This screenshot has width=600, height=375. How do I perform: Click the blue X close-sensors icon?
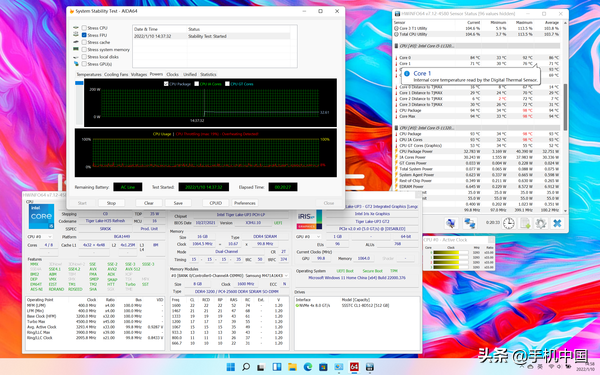click(x=557, y=223)
